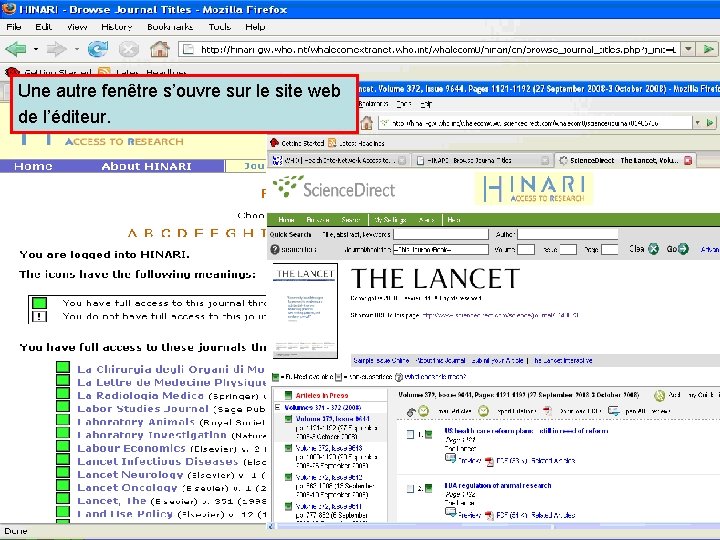Image resolution: width=720 pixels, height=540 pixels.
Task: Click Home icon in ScienceDirect Firefox window
Action: [366, 123]
